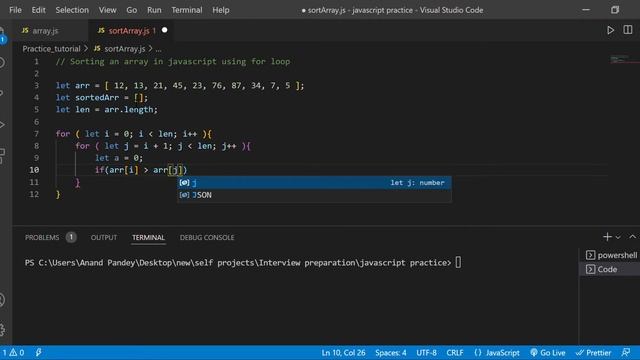Image resolution: width=640 pixels, height=360 pixels.
Task: Maximize the panel with the up chevron
Action: (633, 237)
